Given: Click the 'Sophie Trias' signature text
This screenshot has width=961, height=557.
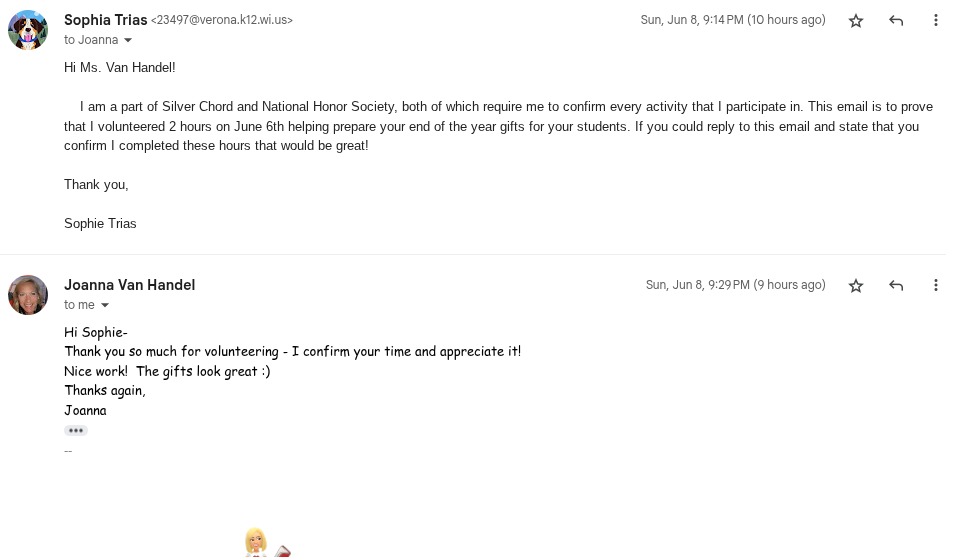Looking at the screenshot, I should point(100,223).
